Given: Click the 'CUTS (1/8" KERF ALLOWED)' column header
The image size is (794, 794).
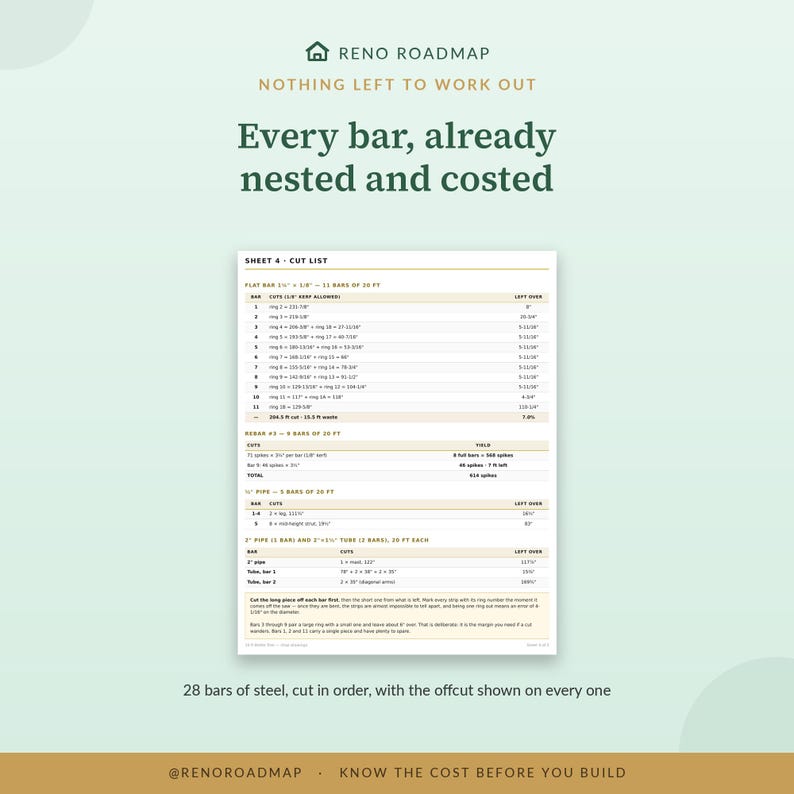Looking at the screenshot, I should click(x=304, y=297).
